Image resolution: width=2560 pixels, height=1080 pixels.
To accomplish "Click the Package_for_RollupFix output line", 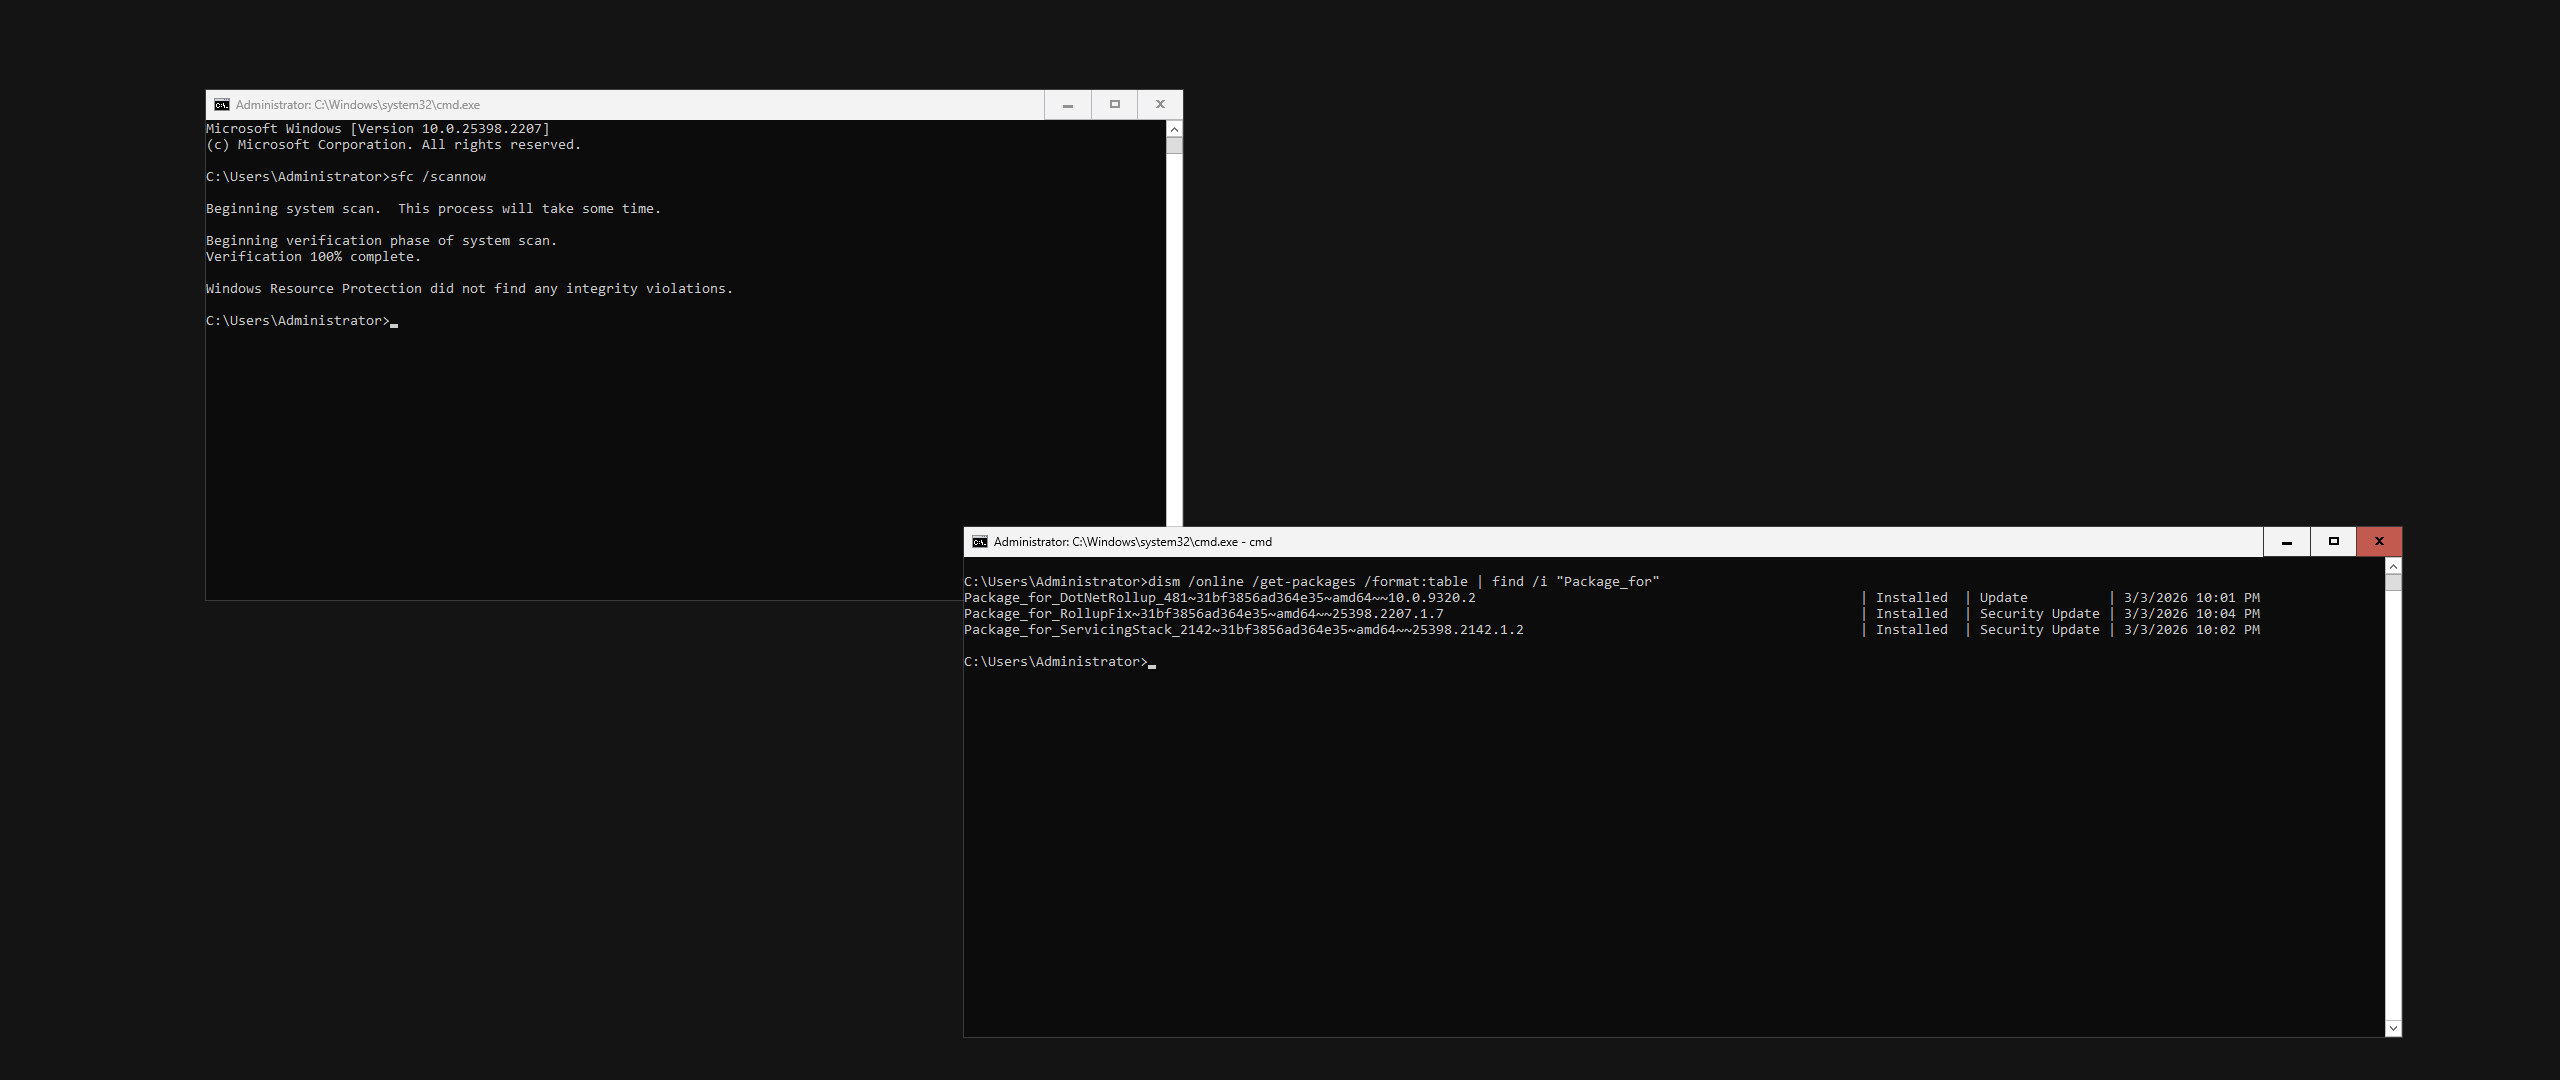I will pos(1203,614).
